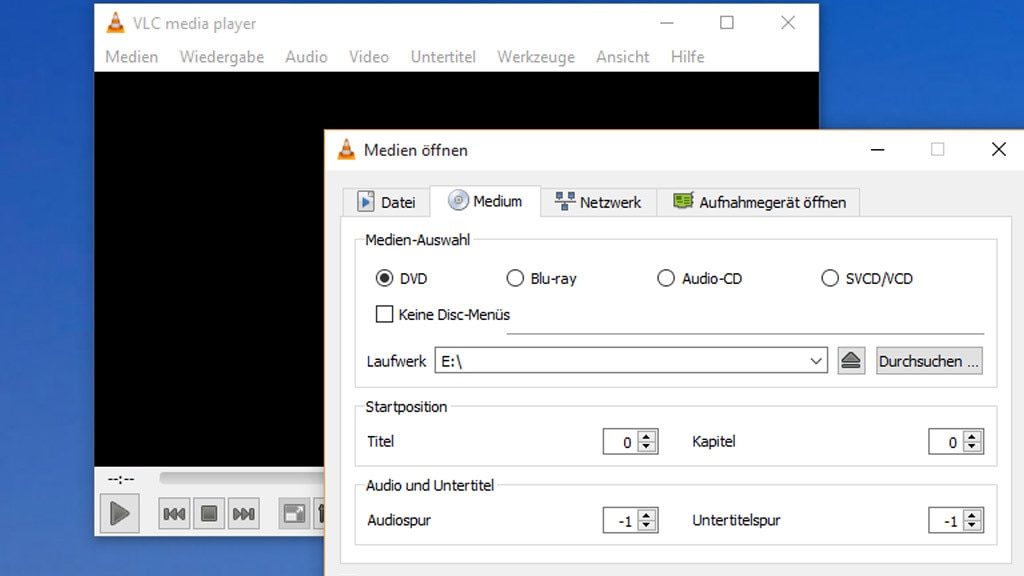This screenshot has height=576, width=1024.
Task: Open the Video menu in VLC
Action: coord(368,57)
